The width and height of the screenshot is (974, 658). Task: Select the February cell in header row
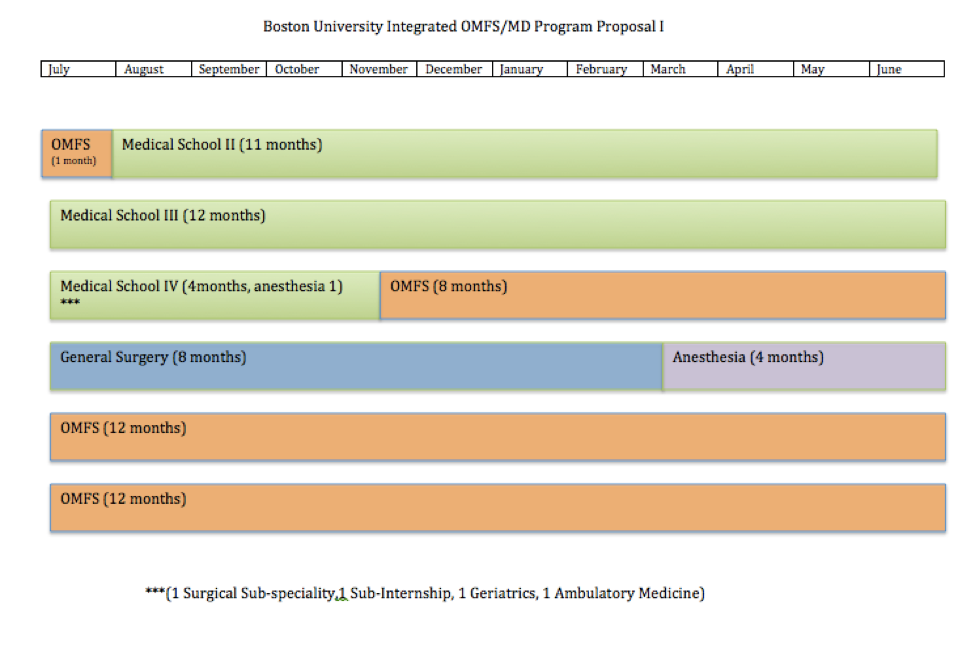pyautogui.click(x=605, y=69)
